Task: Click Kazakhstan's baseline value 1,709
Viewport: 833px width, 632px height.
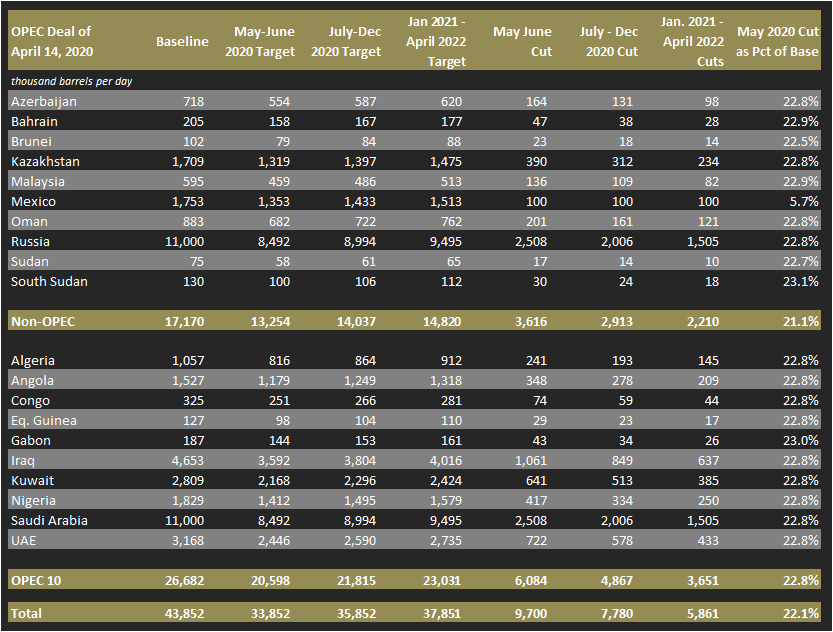Action: [188, 161]
